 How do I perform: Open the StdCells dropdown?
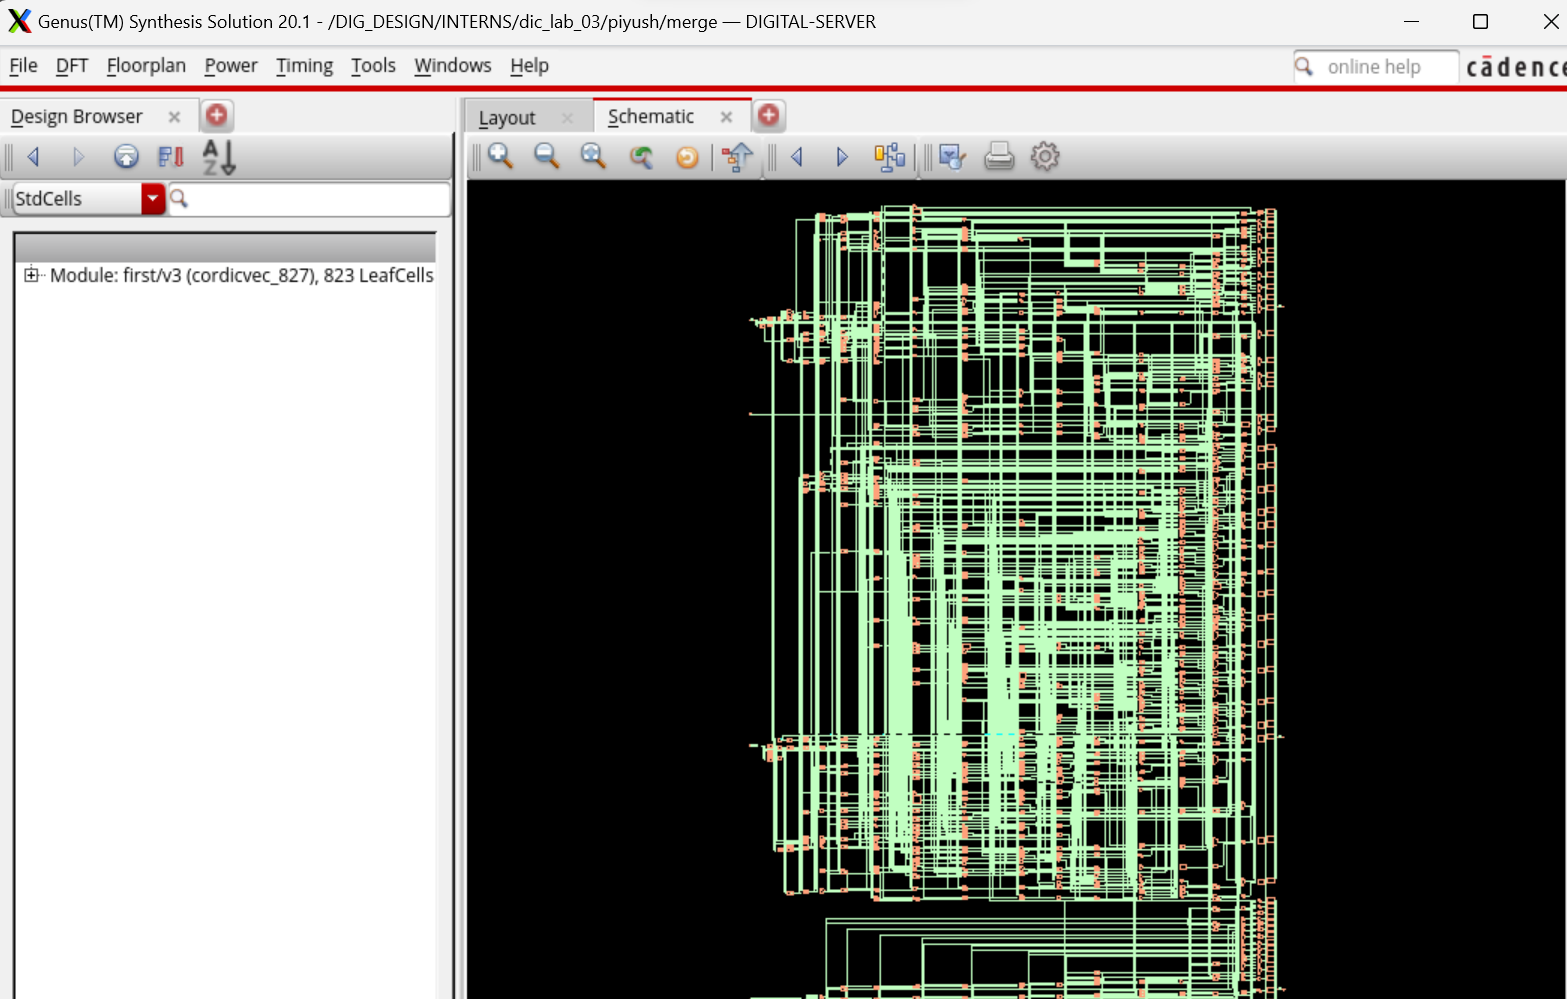tap(153, 199)
